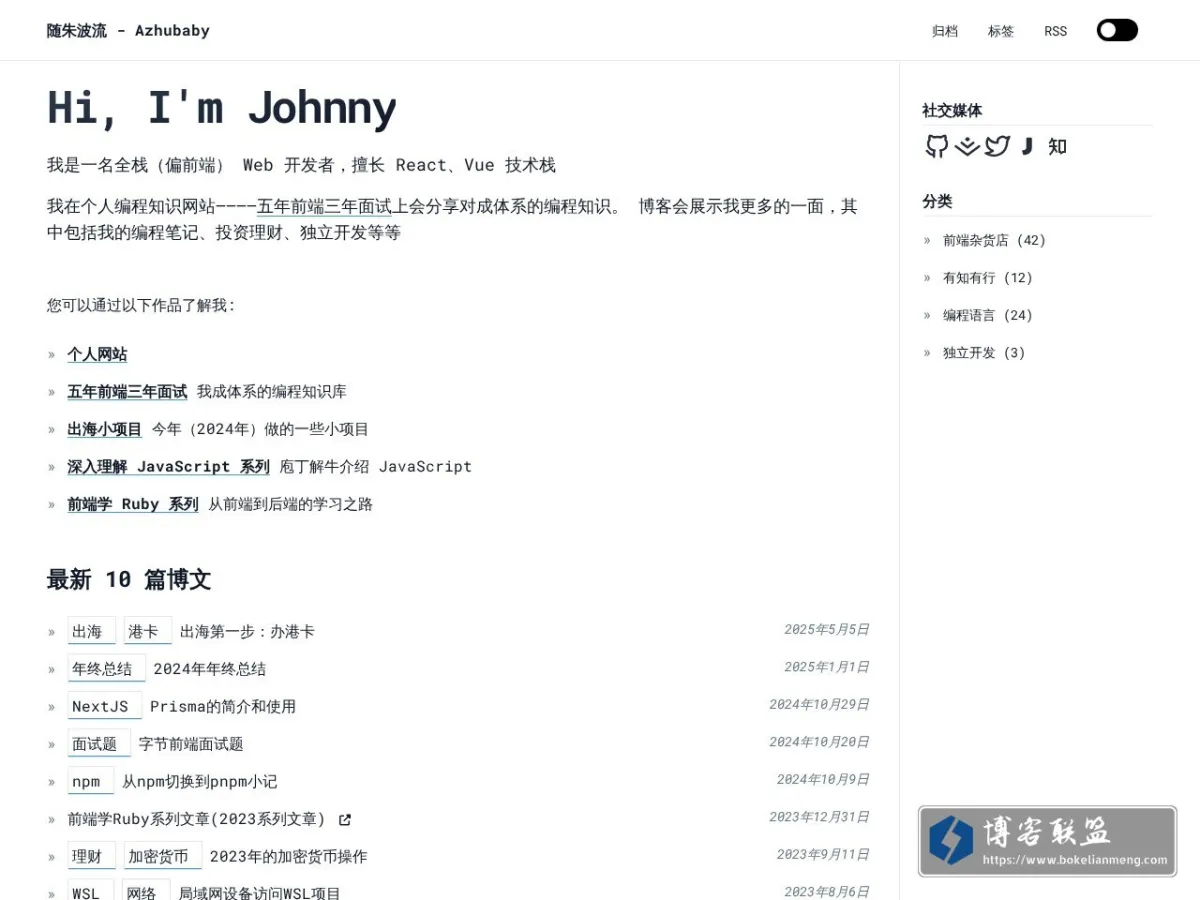Toggle the dark mode switch

1117,30
